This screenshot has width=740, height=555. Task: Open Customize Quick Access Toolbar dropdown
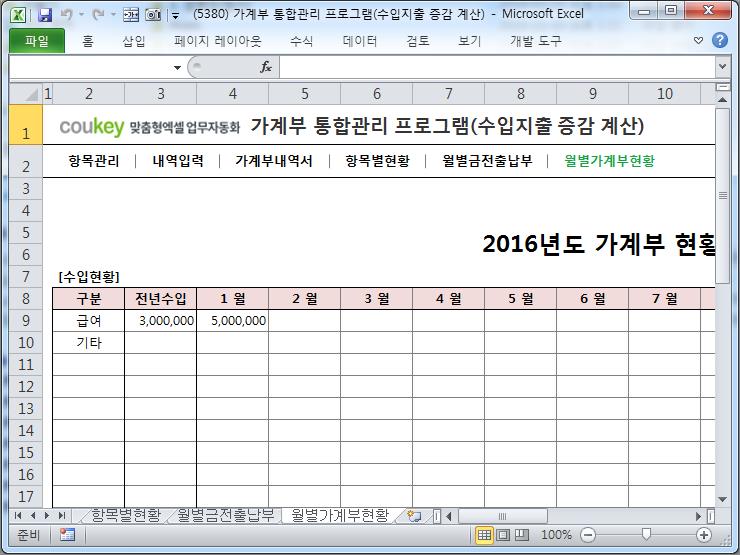[x=176, y=16]
